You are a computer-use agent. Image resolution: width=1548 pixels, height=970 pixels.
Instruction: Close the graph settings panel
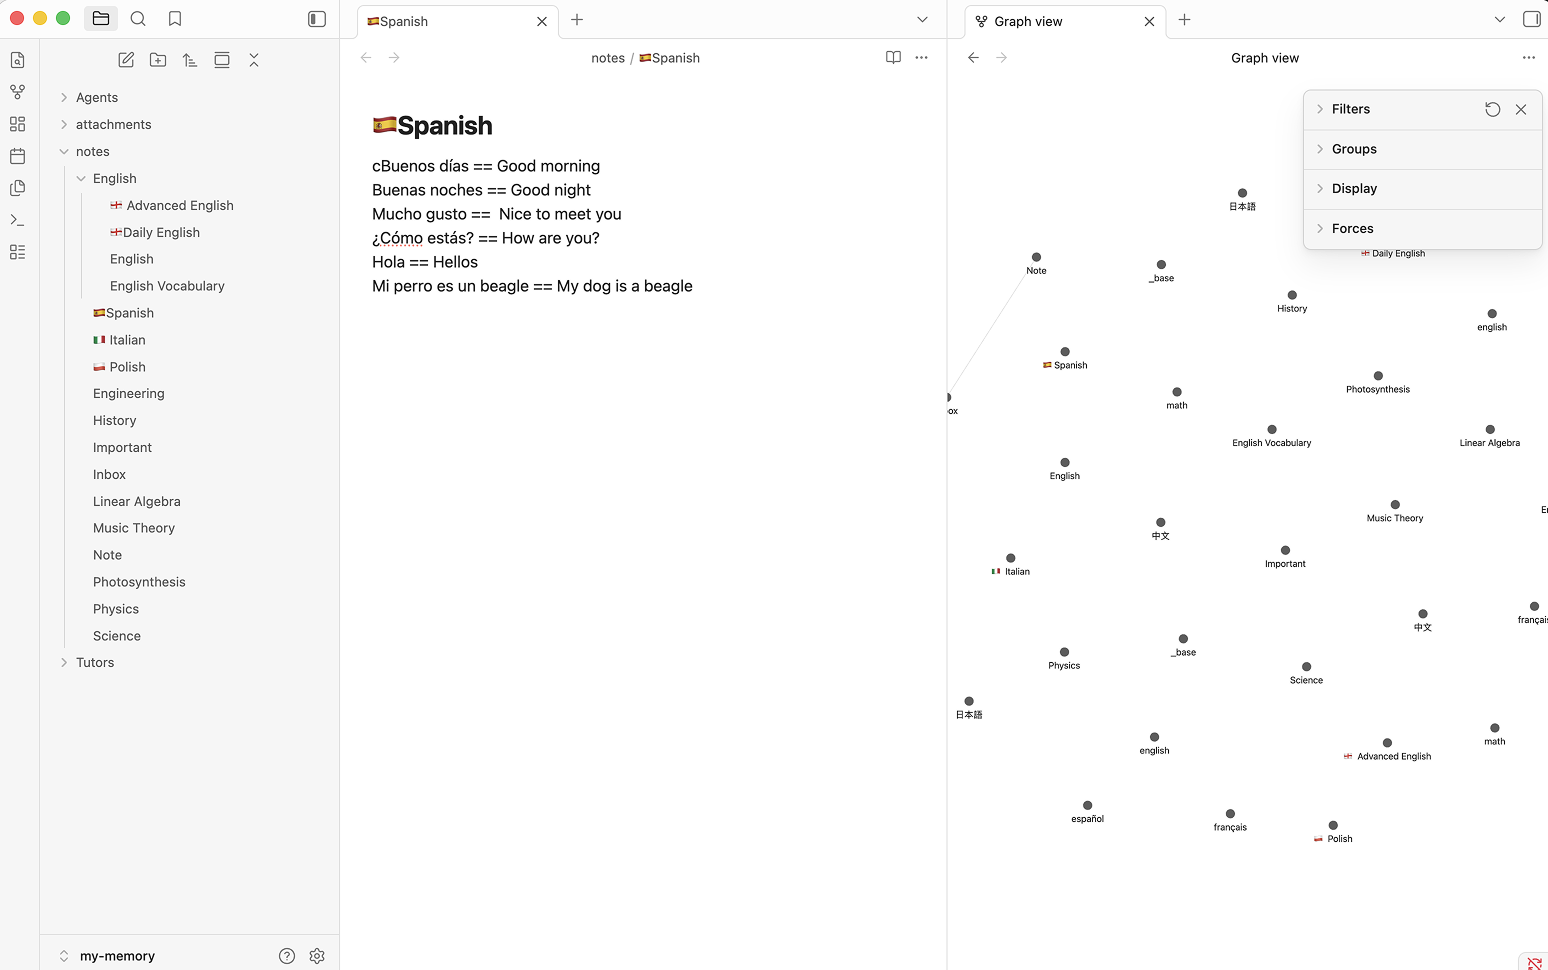1521,109
